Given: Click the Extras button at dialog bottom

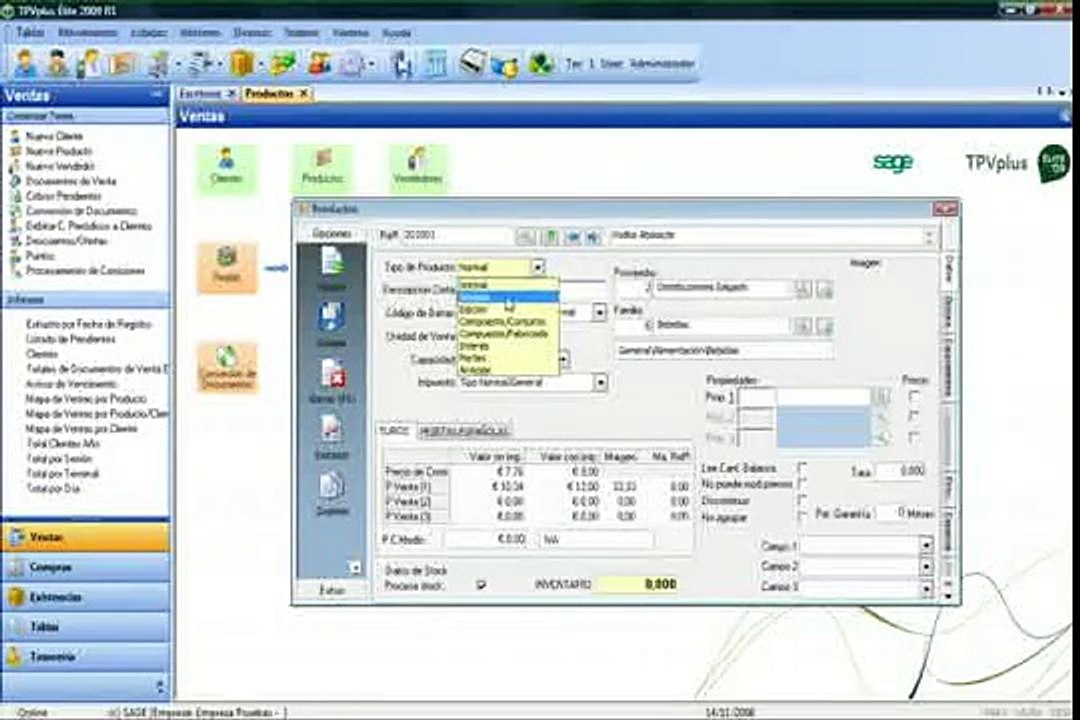Looking at the screenshot, I should [x=332, y=590].
